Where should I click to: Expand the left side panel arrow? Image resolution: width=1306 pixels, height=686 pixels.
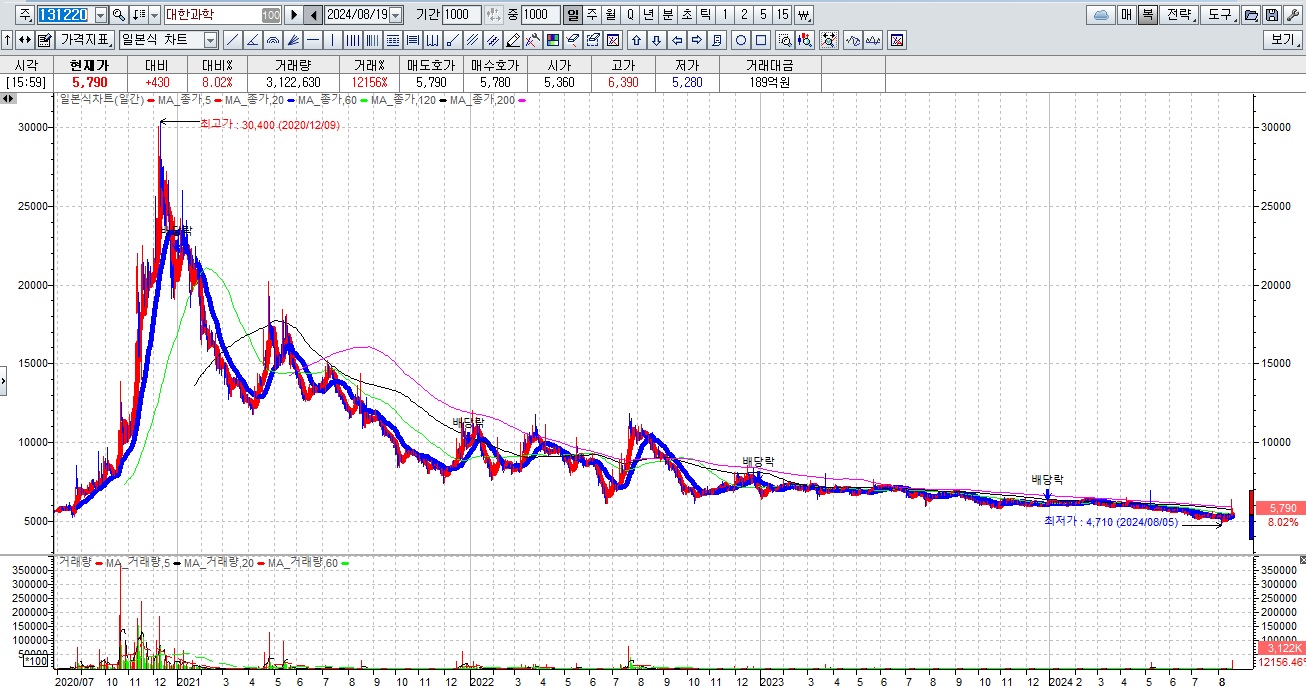(x=4, y=381)
